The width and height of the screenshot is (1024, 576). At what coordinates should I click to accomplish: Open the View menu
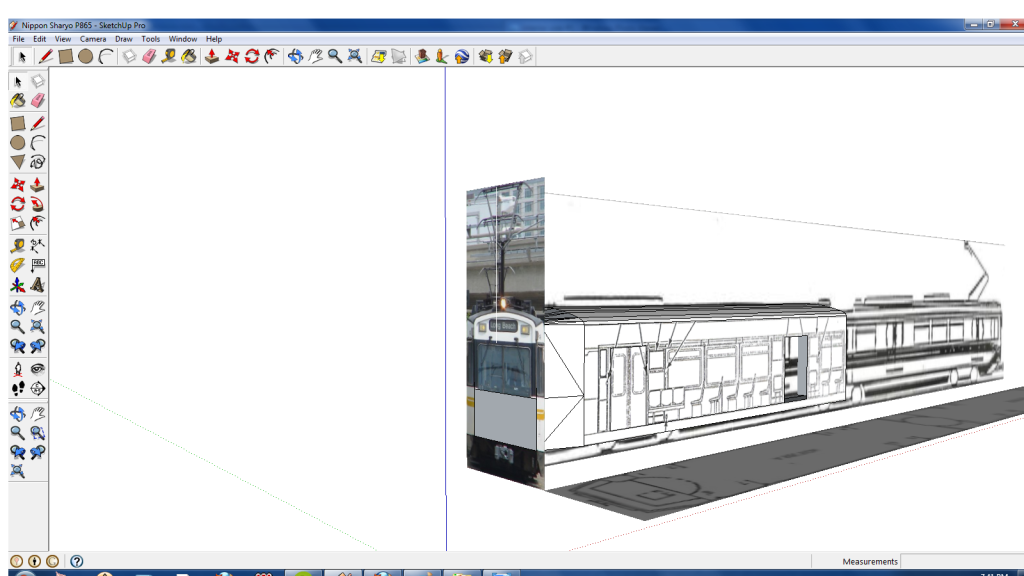tap(63, 39)
